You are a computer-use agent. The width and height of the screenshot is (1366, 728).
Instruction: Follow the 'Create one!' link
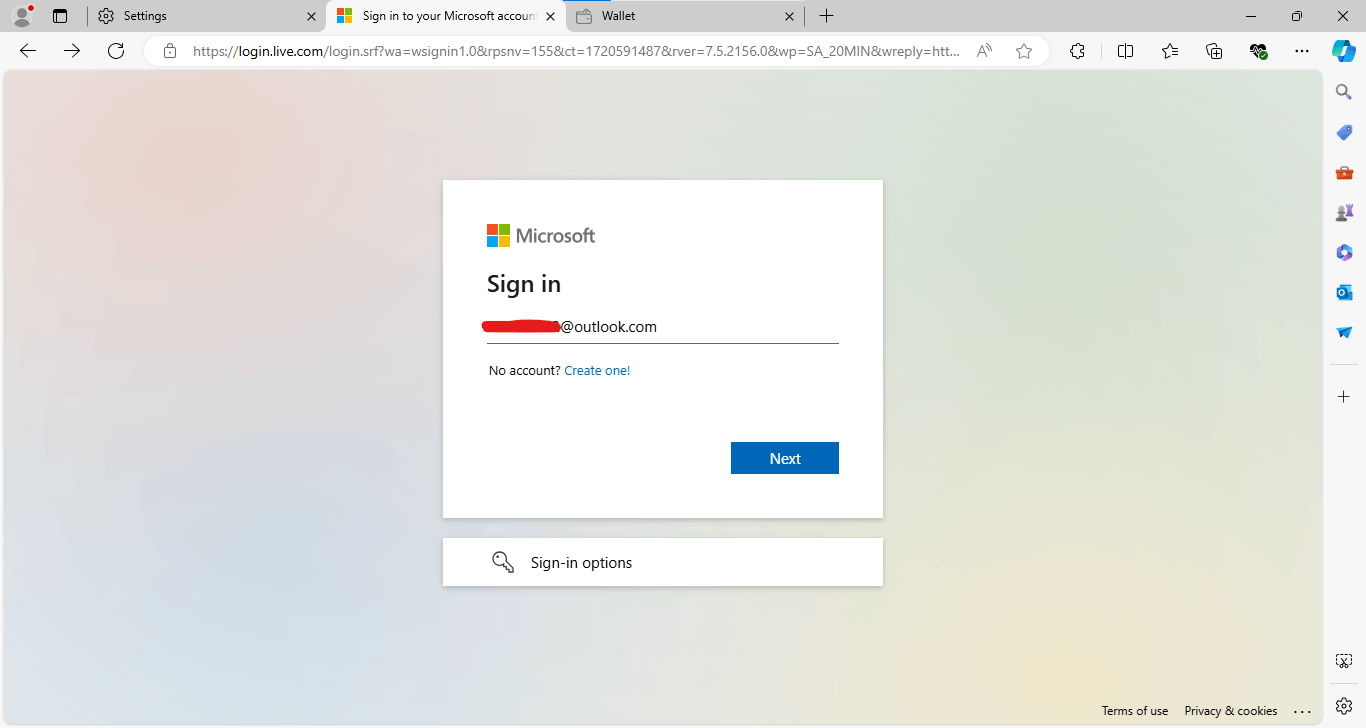[597, 370]
